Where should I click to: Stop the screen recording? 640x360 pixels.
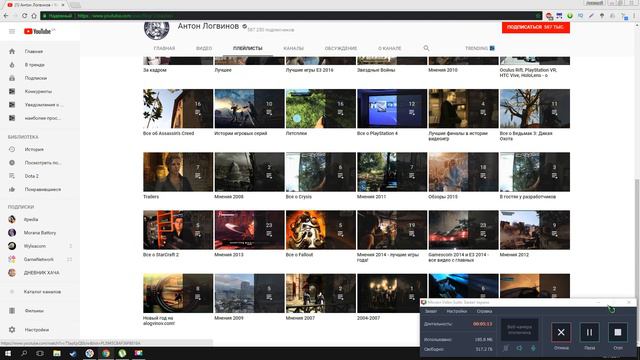618,332
